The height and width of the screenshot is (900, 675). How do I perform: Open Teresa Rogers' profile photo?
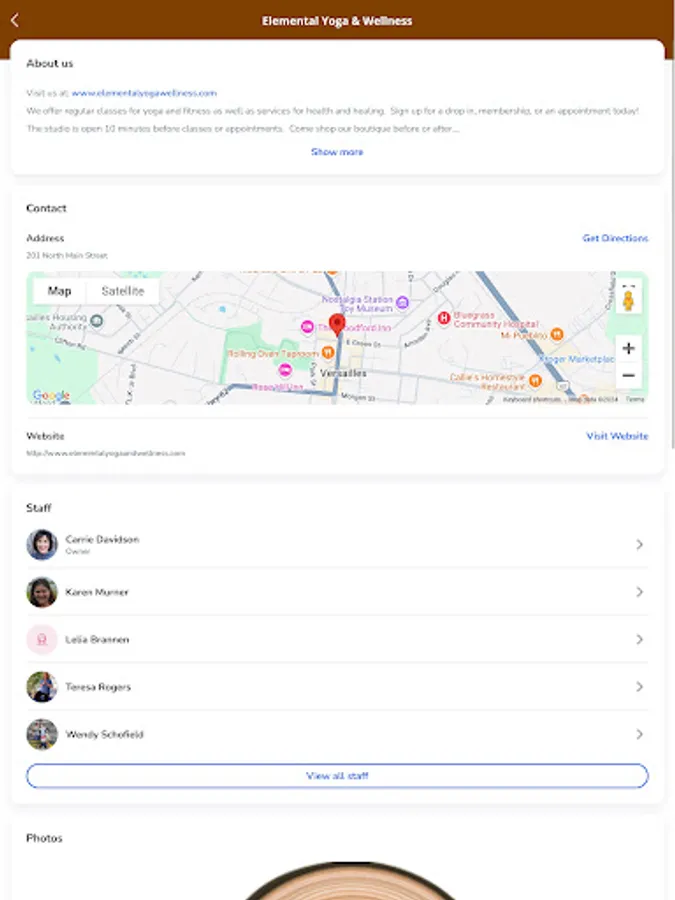point(42,687)
